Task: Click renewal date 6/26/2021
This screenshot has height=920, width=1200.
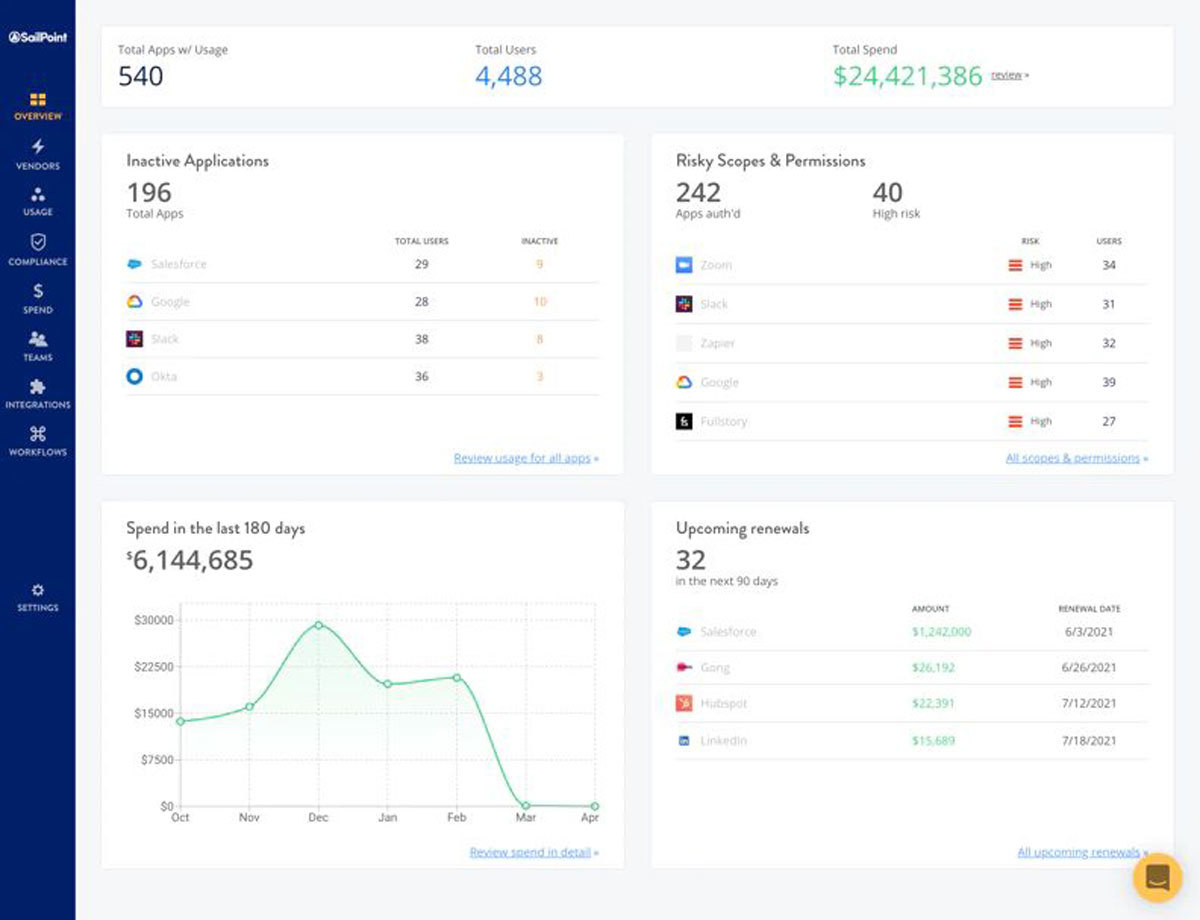Action: [x=1090, y=667]
